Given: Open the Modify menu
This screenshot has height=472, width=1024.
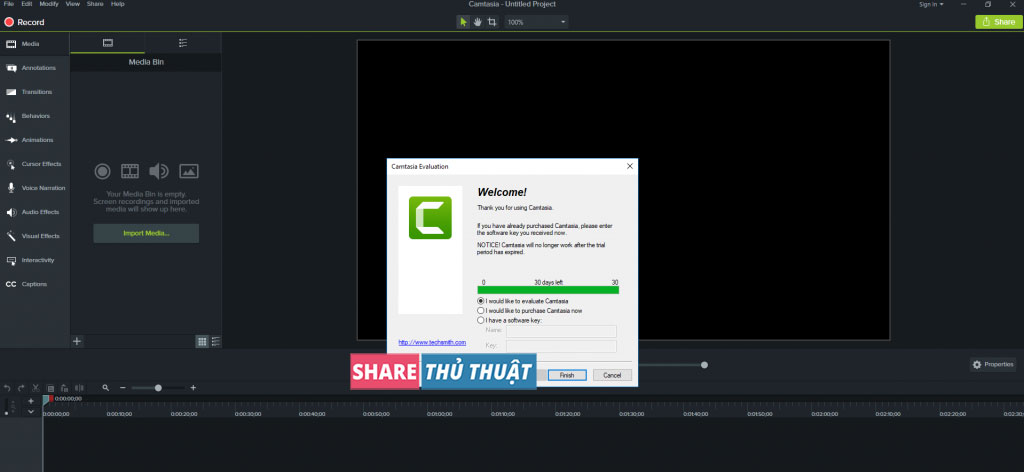Looking at the screenshot, I should pos(48,4).
